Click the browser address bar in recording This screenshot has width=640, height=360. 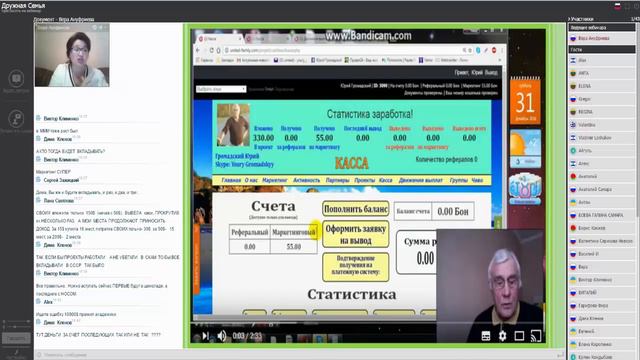click(343, 50)
